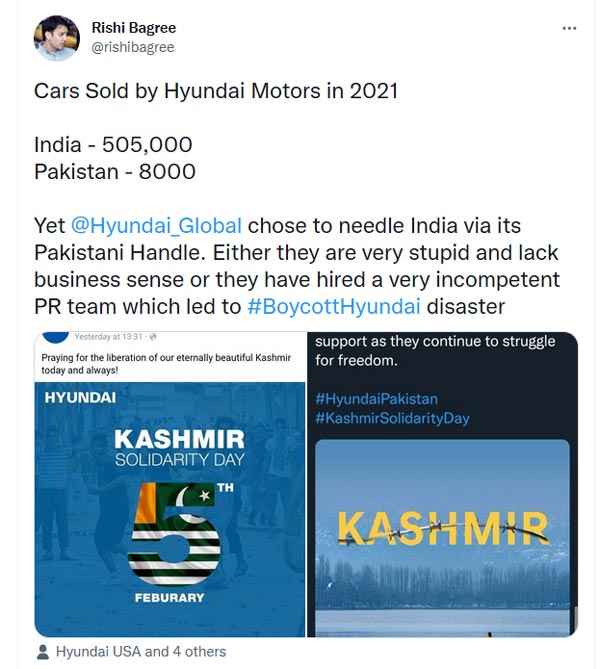
Task: Open the @Hyundai_Global mention
Action: pos(155,226)
